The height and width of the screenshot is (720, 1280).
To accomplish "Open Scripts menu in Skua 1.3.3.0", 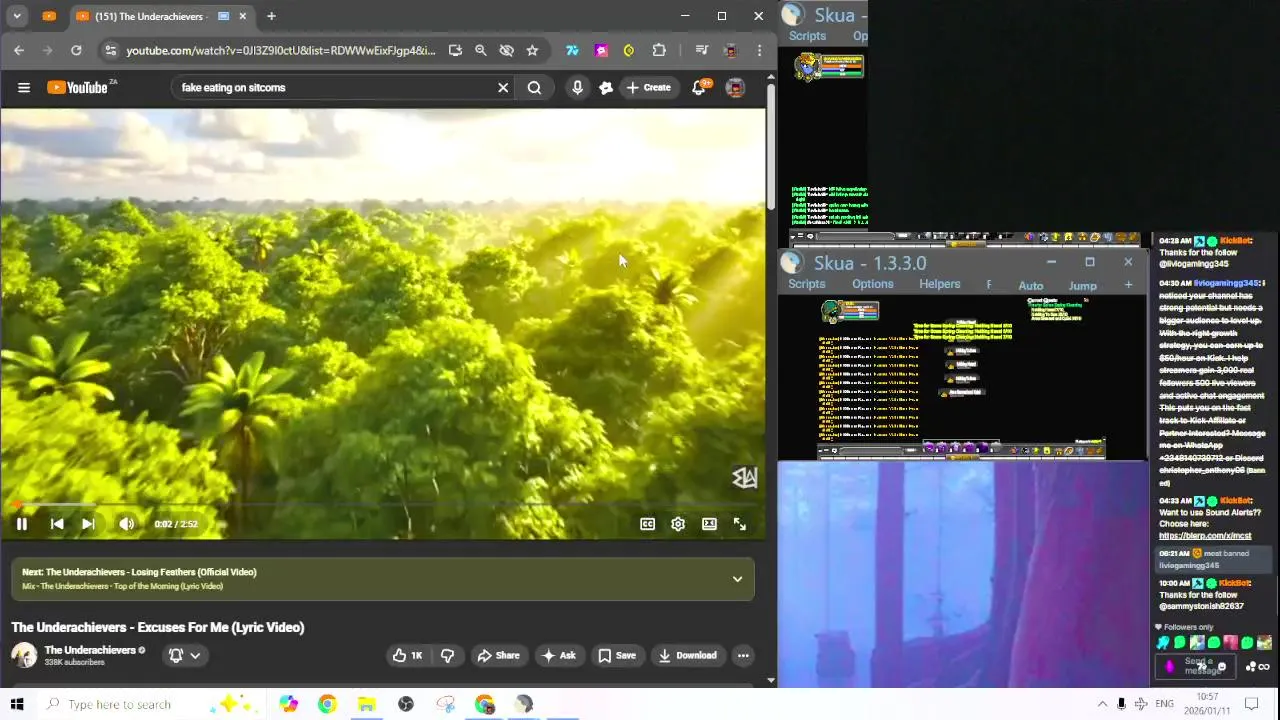I will point(807,285).
